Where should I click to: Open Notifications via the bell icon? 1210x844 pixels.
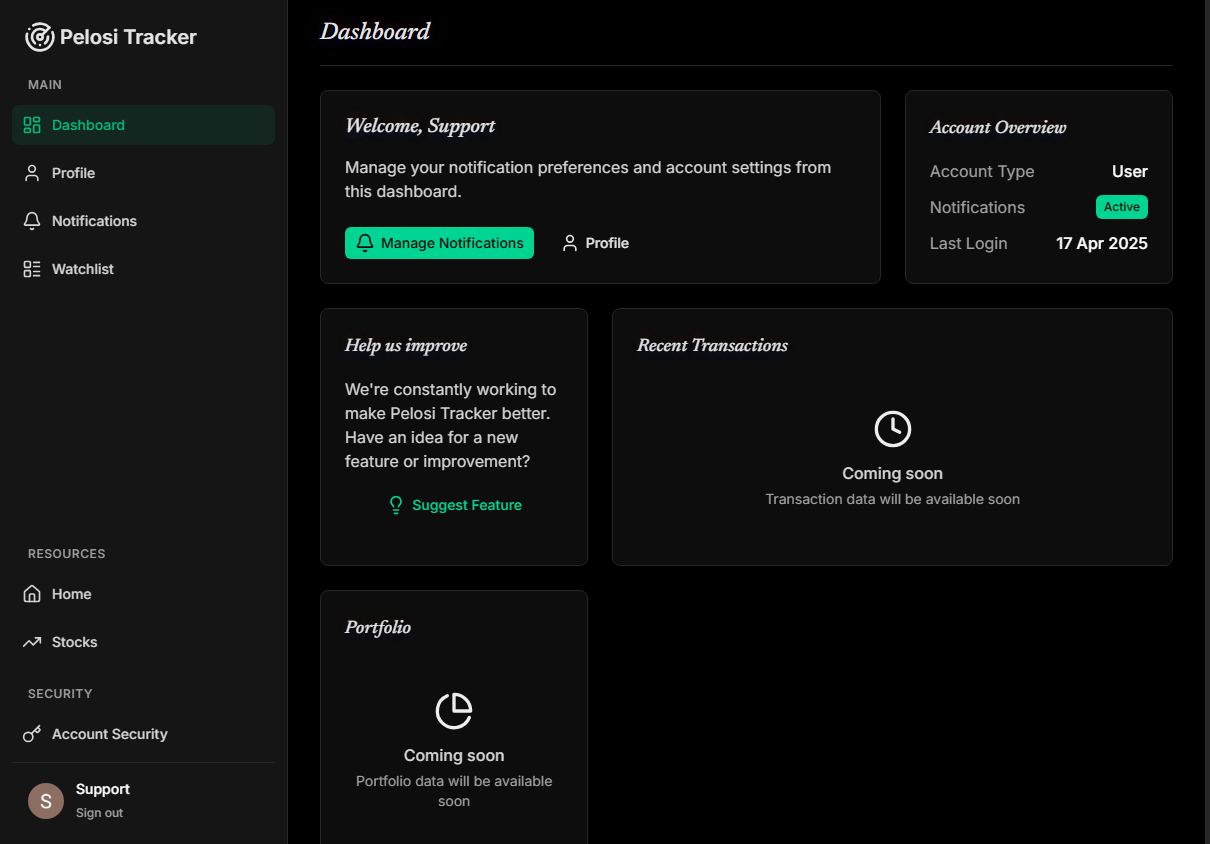(30, 221)
